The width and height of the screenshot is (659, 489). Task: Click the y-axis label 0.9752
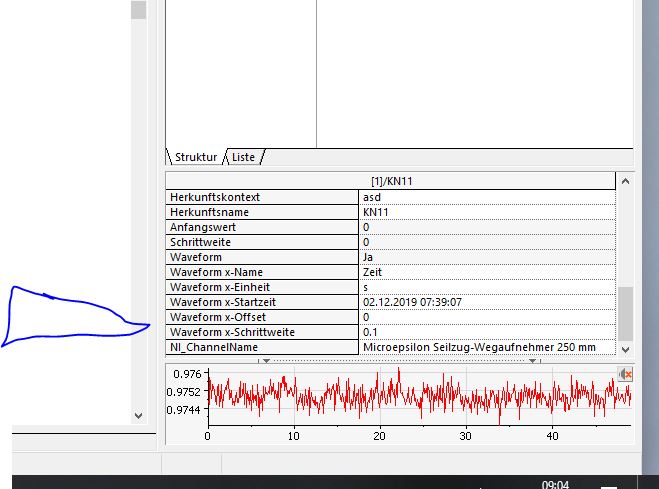coord(184,392)
